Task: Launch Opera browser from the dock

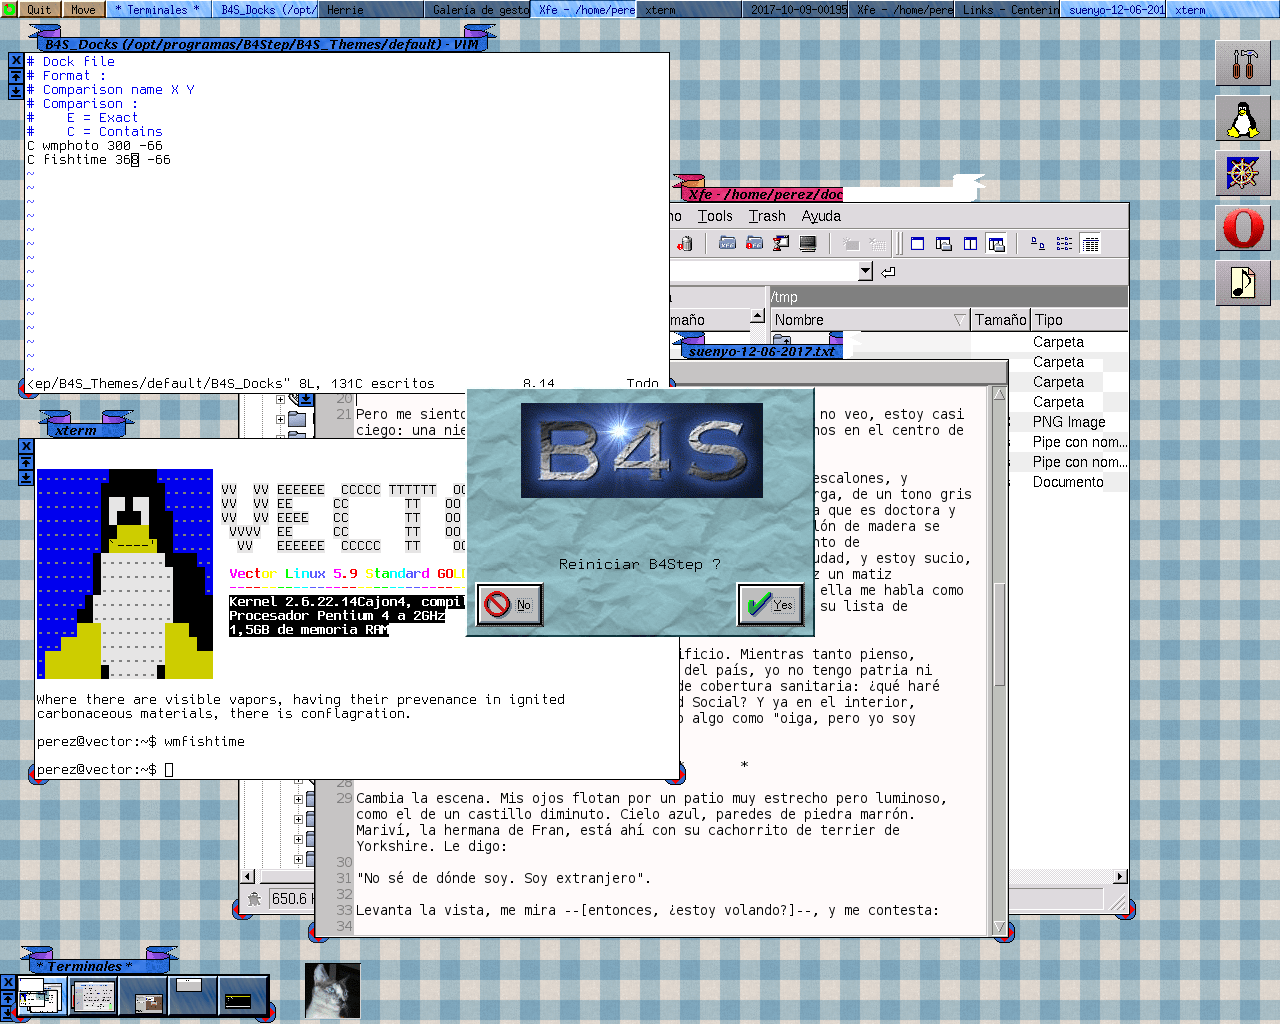Action: pos(1242,229)
